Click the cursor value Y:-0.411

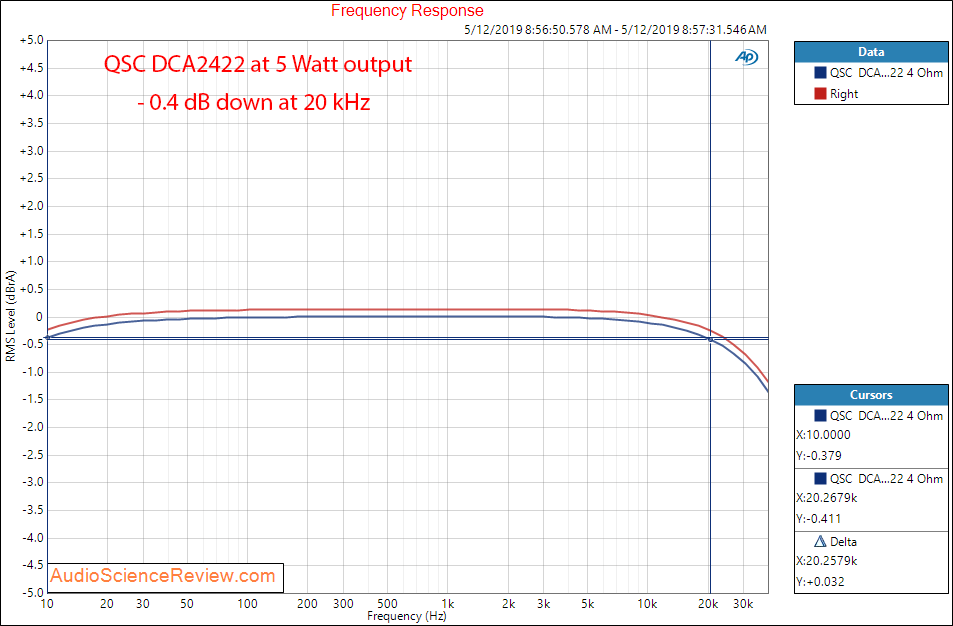click(819, 518)
